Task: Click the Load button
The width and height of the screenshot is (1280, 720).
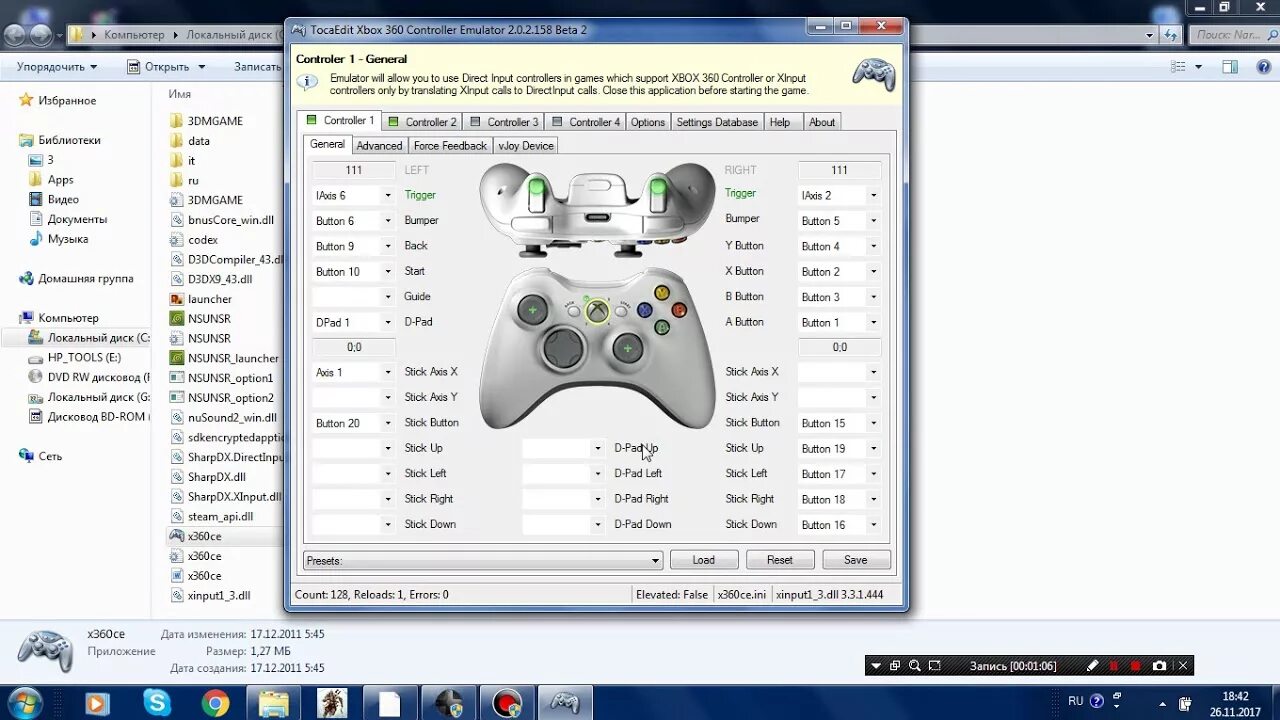Action: [704, 560]
